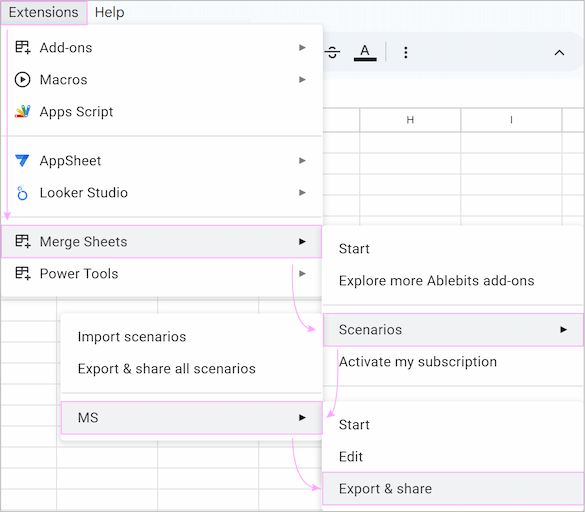585x512 pixels.
Task: Expand the Merge Sheets submenu arrow
Action: point(302,241)
